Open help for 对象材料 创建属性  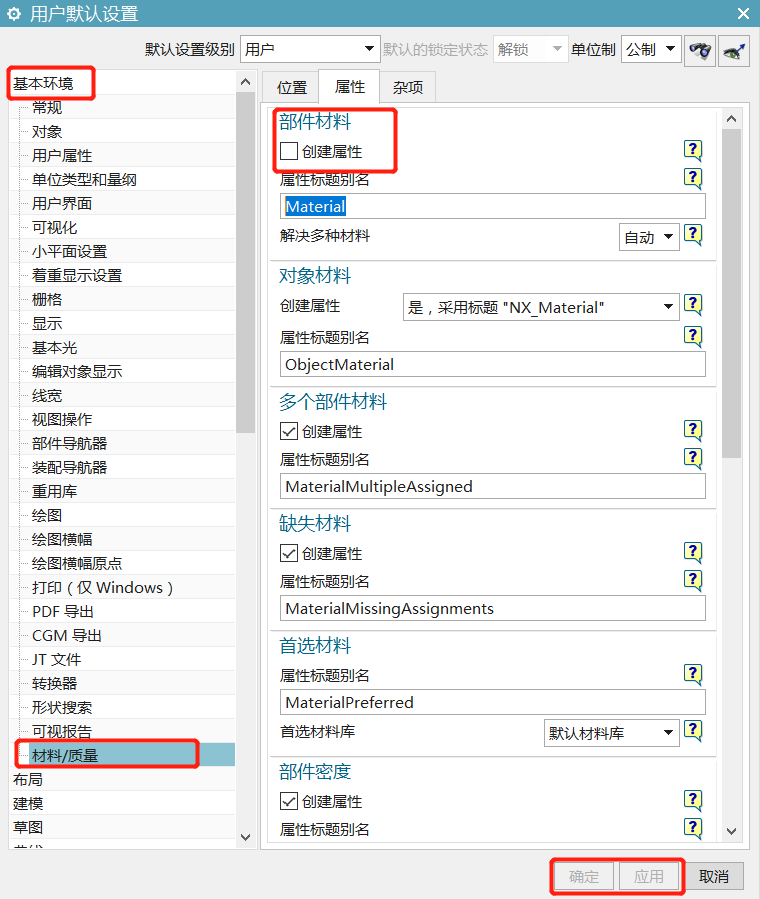click(693, 305)
